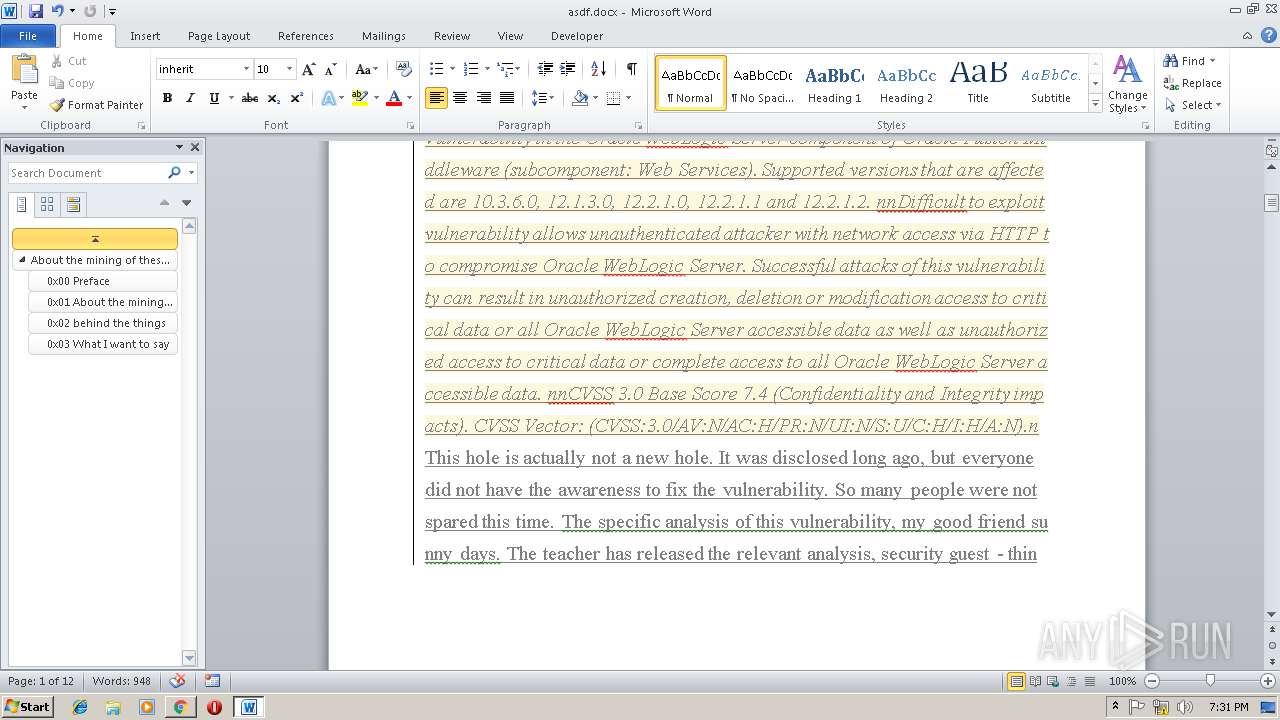Switch to the Developer tab

[577, 36]
